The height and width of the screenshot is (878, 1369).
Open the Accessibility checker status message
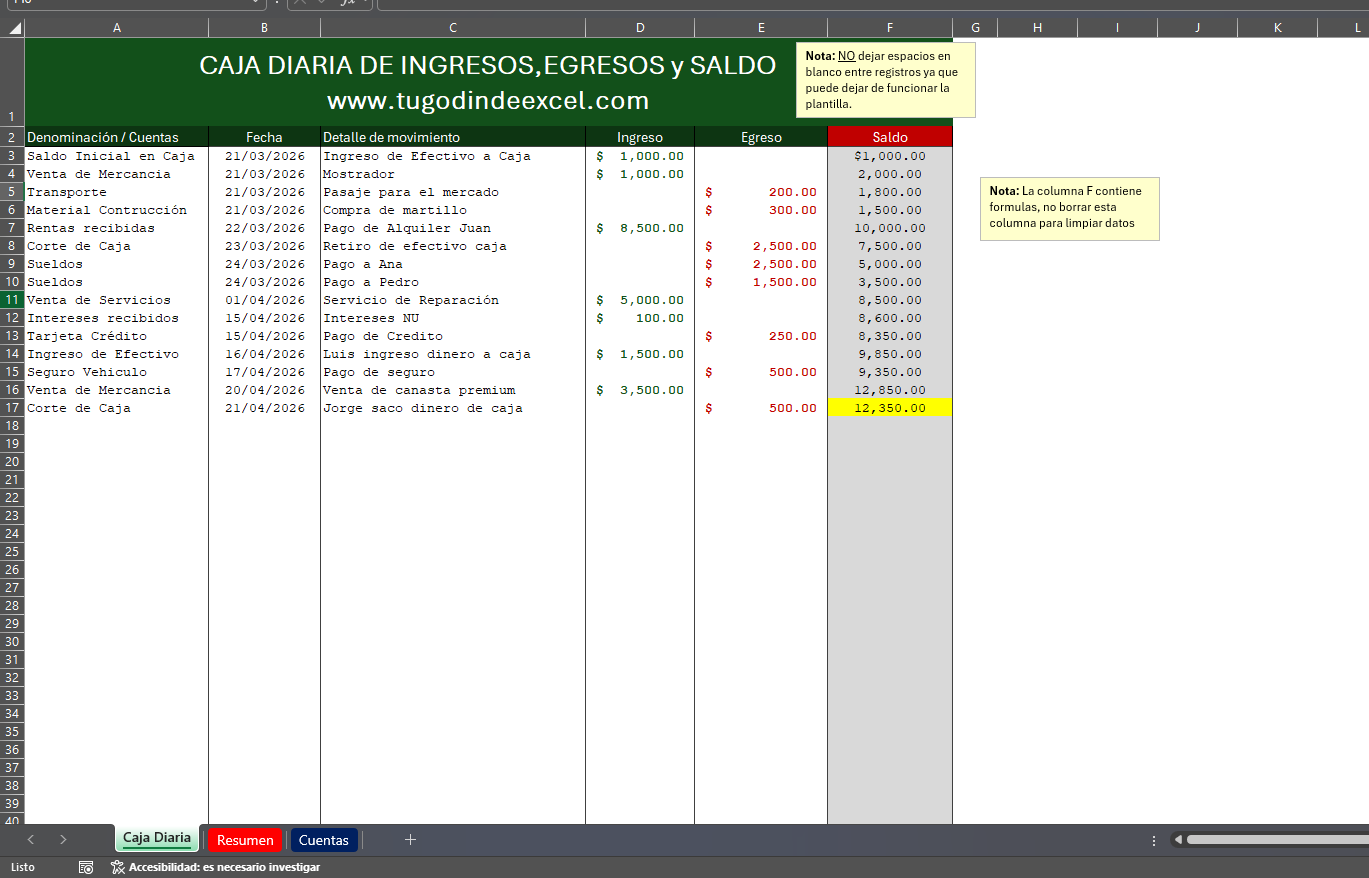(x=215, y=867)
